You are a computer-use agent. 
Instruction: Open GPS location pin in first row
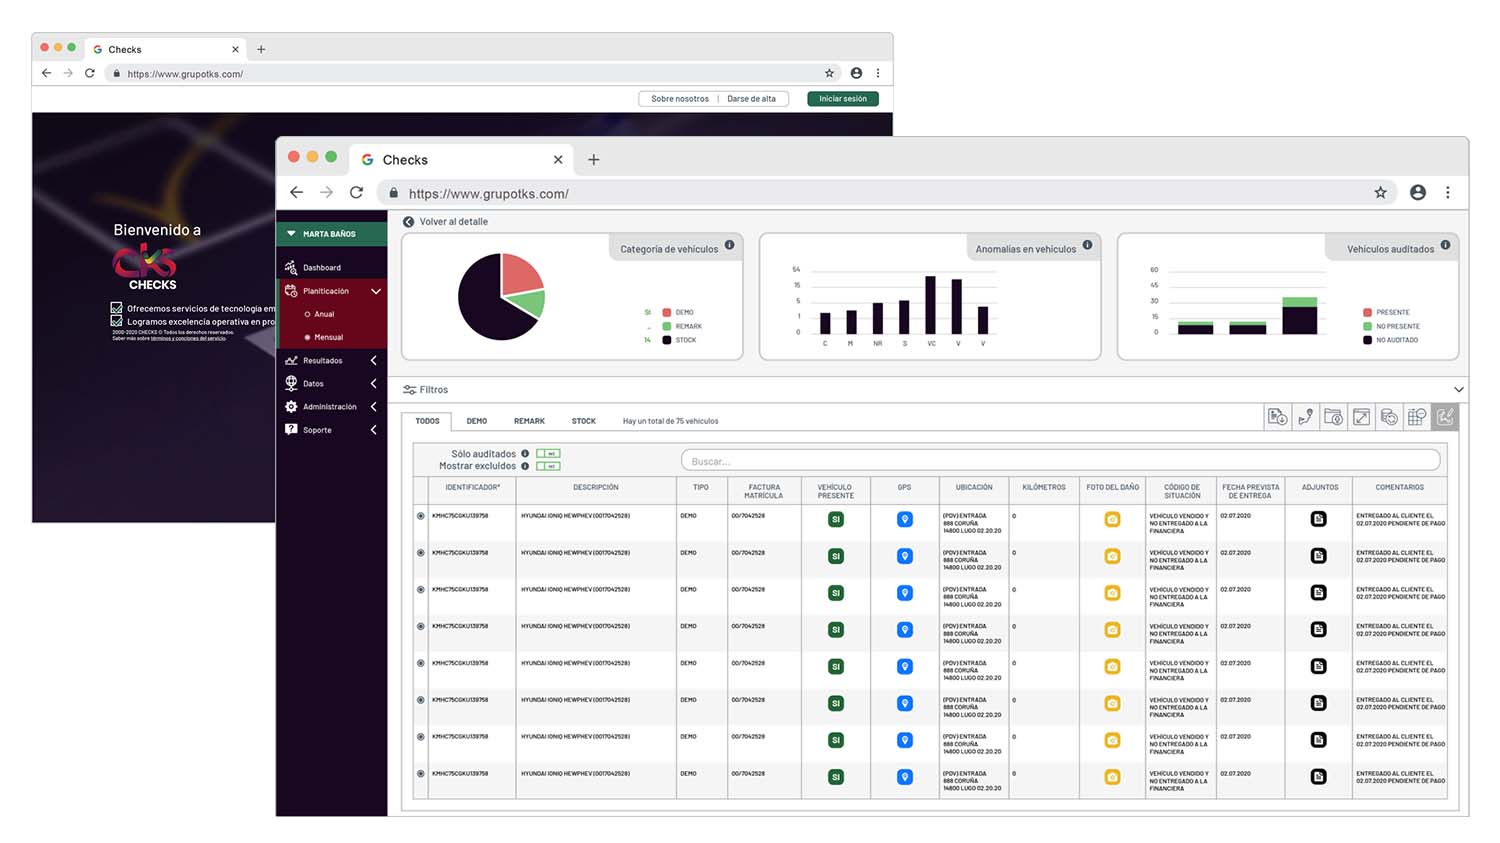[x=904, y=520]
